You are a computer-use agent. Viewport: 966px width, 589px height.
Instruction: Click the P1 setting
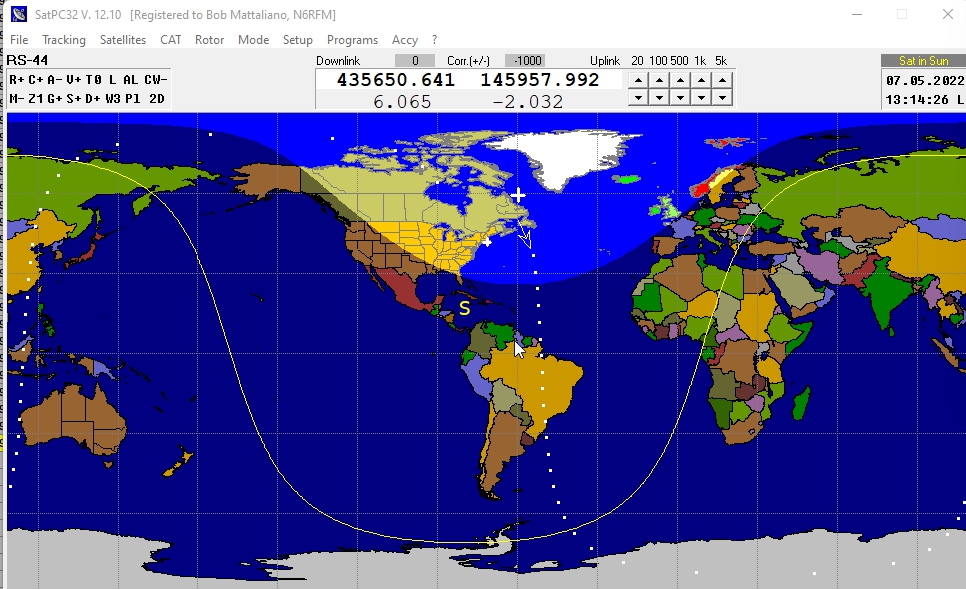[x=132, y=99]
